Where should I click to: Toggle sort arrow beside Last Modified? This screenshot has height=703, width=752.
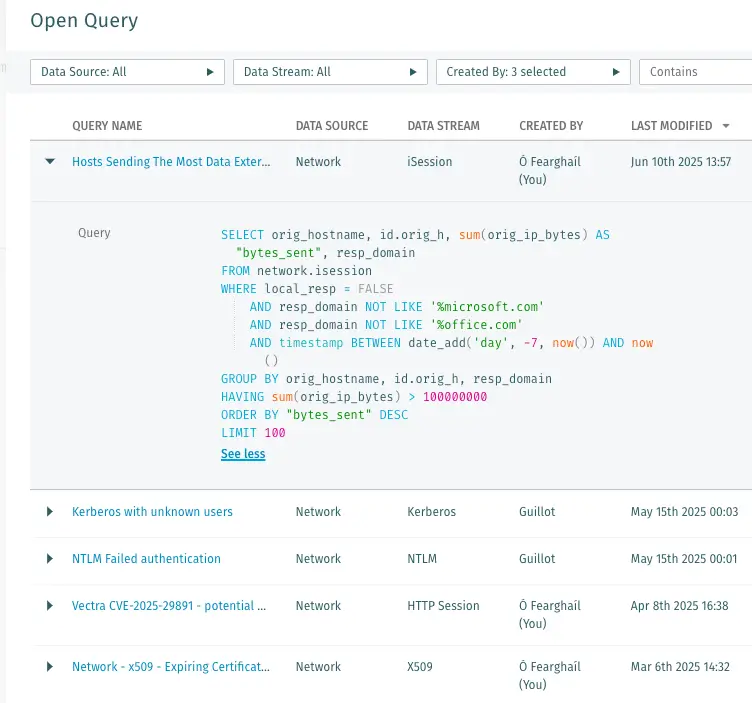[x=726, y=126]
